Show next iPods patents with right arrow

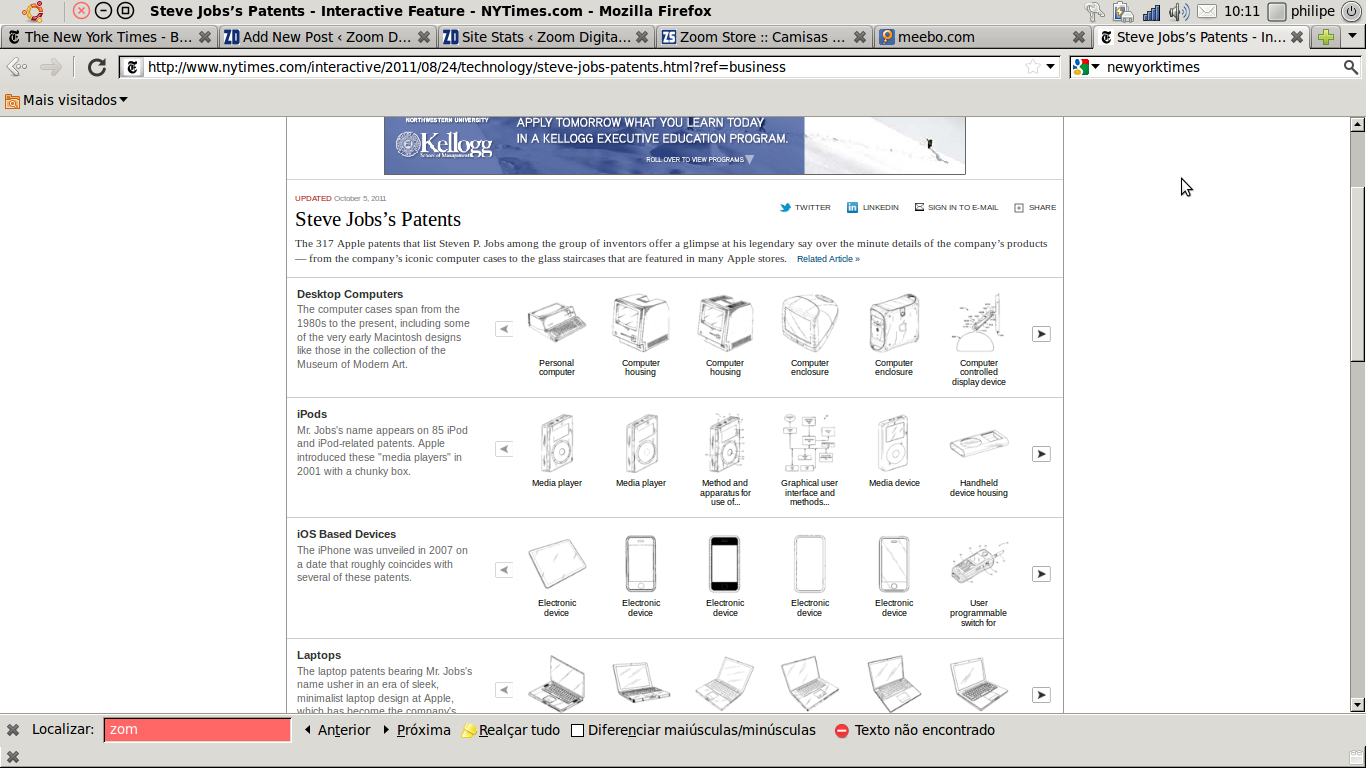[x=1041, y=454]
